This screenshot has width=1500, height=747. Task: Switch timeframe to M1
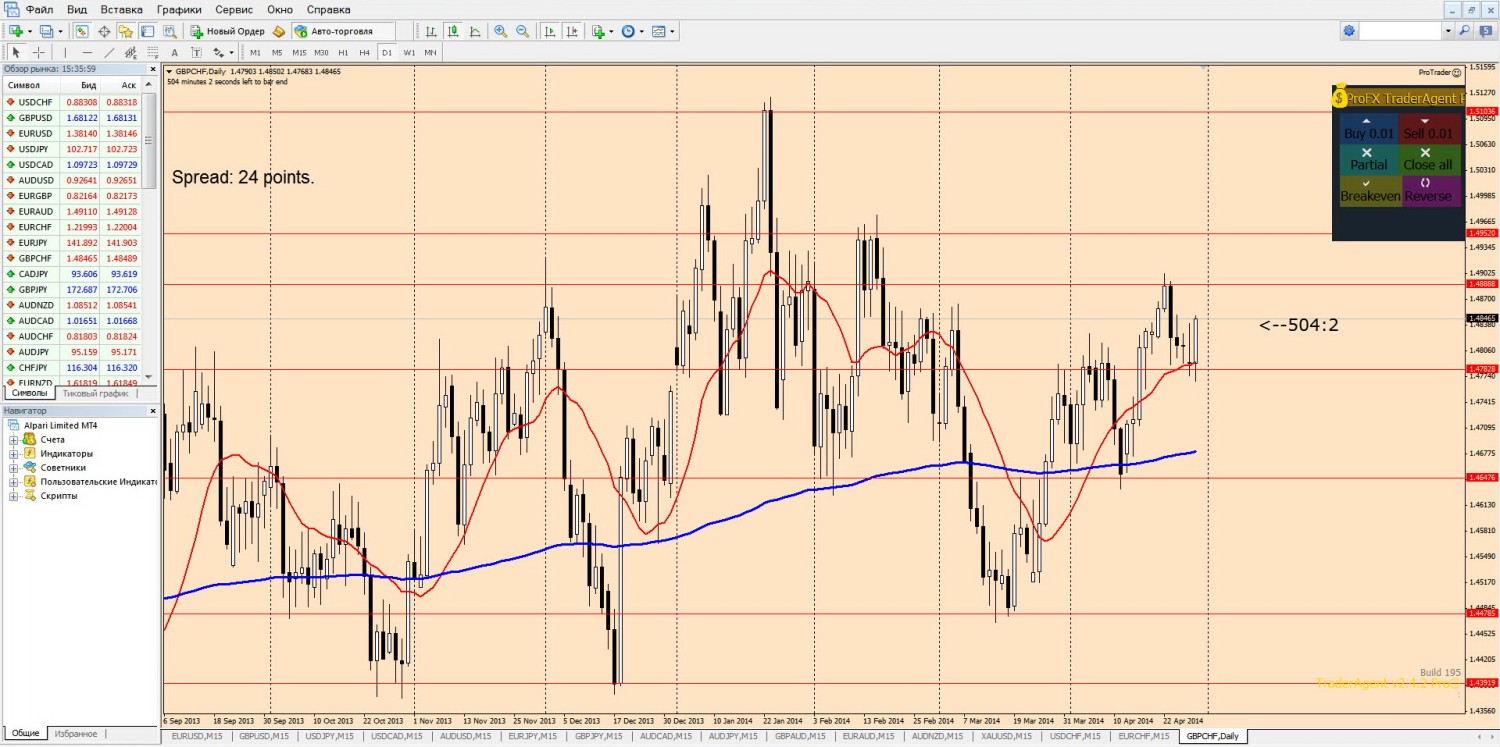coord(256,52)
